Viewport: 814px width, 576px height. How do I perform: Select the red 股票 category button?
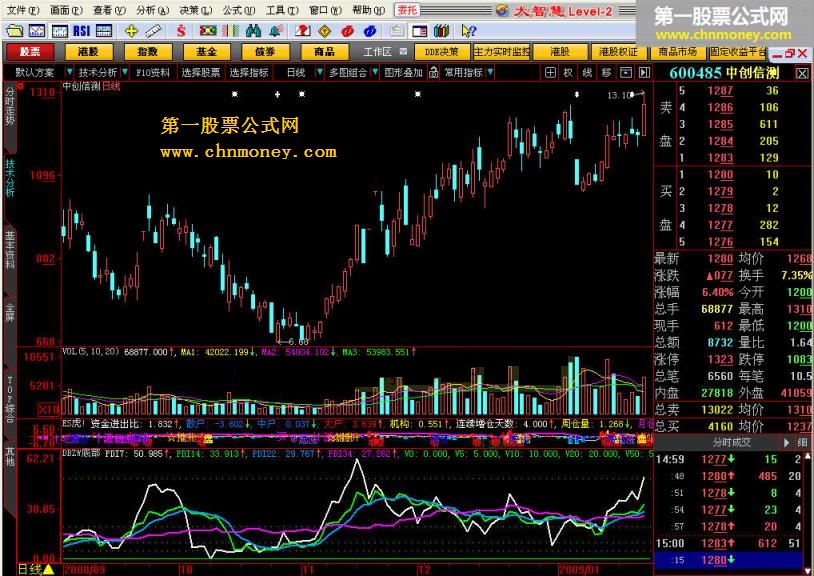[x=30, y=52]
